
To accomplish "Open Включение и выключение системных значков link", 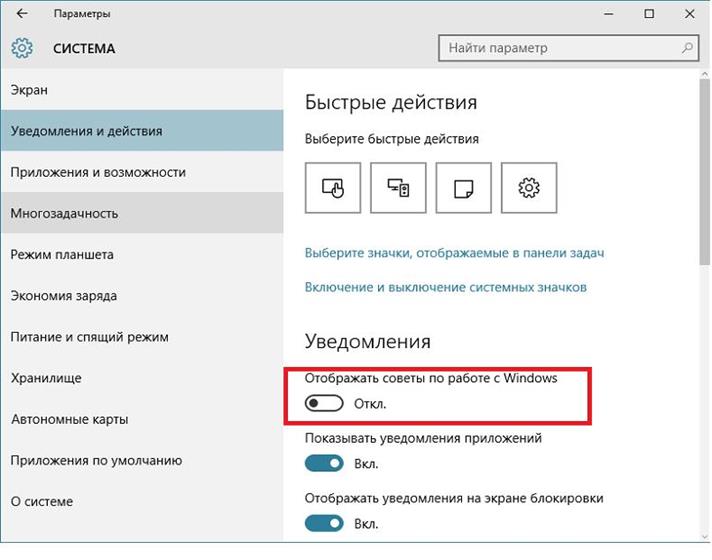I will pyautogui.click(x=445, y=287).
